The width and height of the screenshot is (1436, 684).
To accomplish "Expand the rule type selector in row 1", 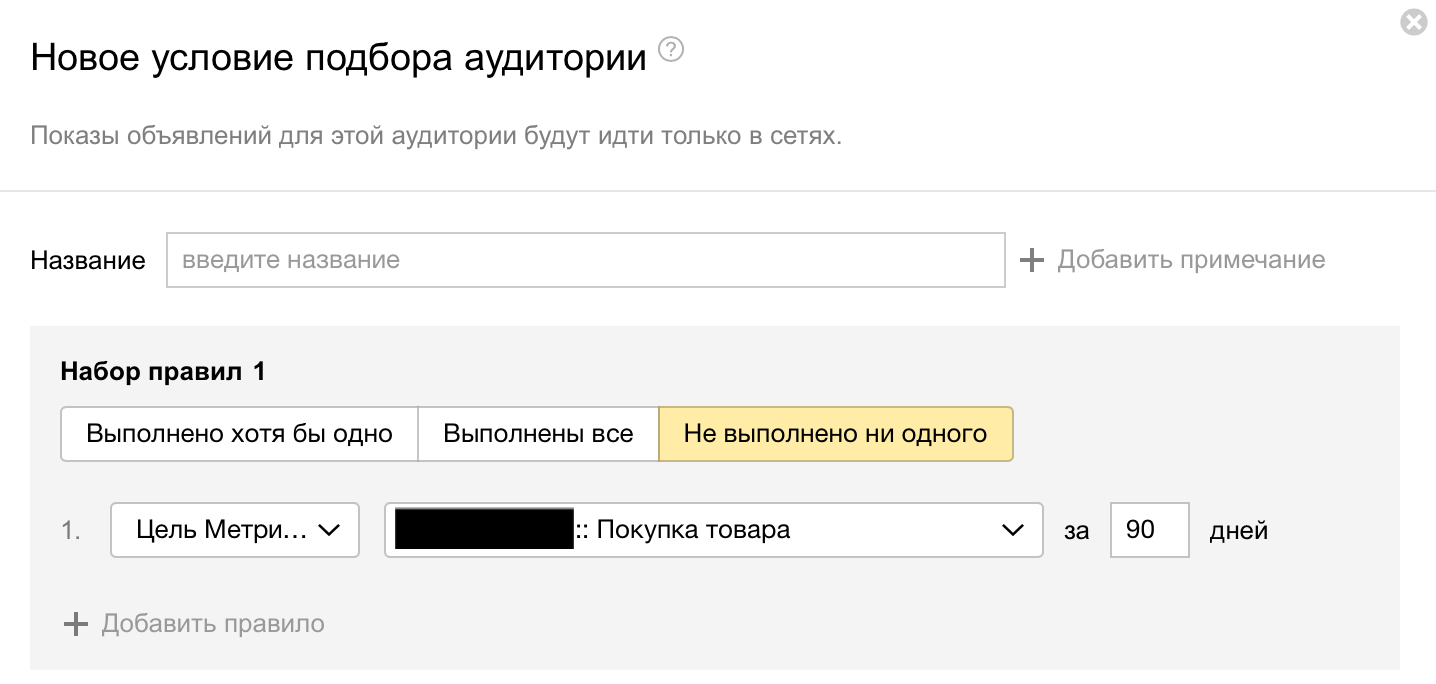I will click(235, 530).
